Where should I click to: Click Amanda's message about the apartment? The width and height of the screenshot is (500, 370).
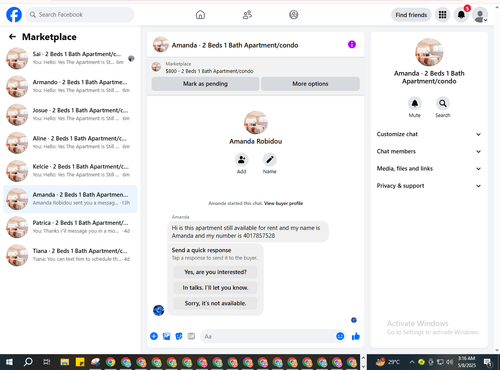[248, 232]
